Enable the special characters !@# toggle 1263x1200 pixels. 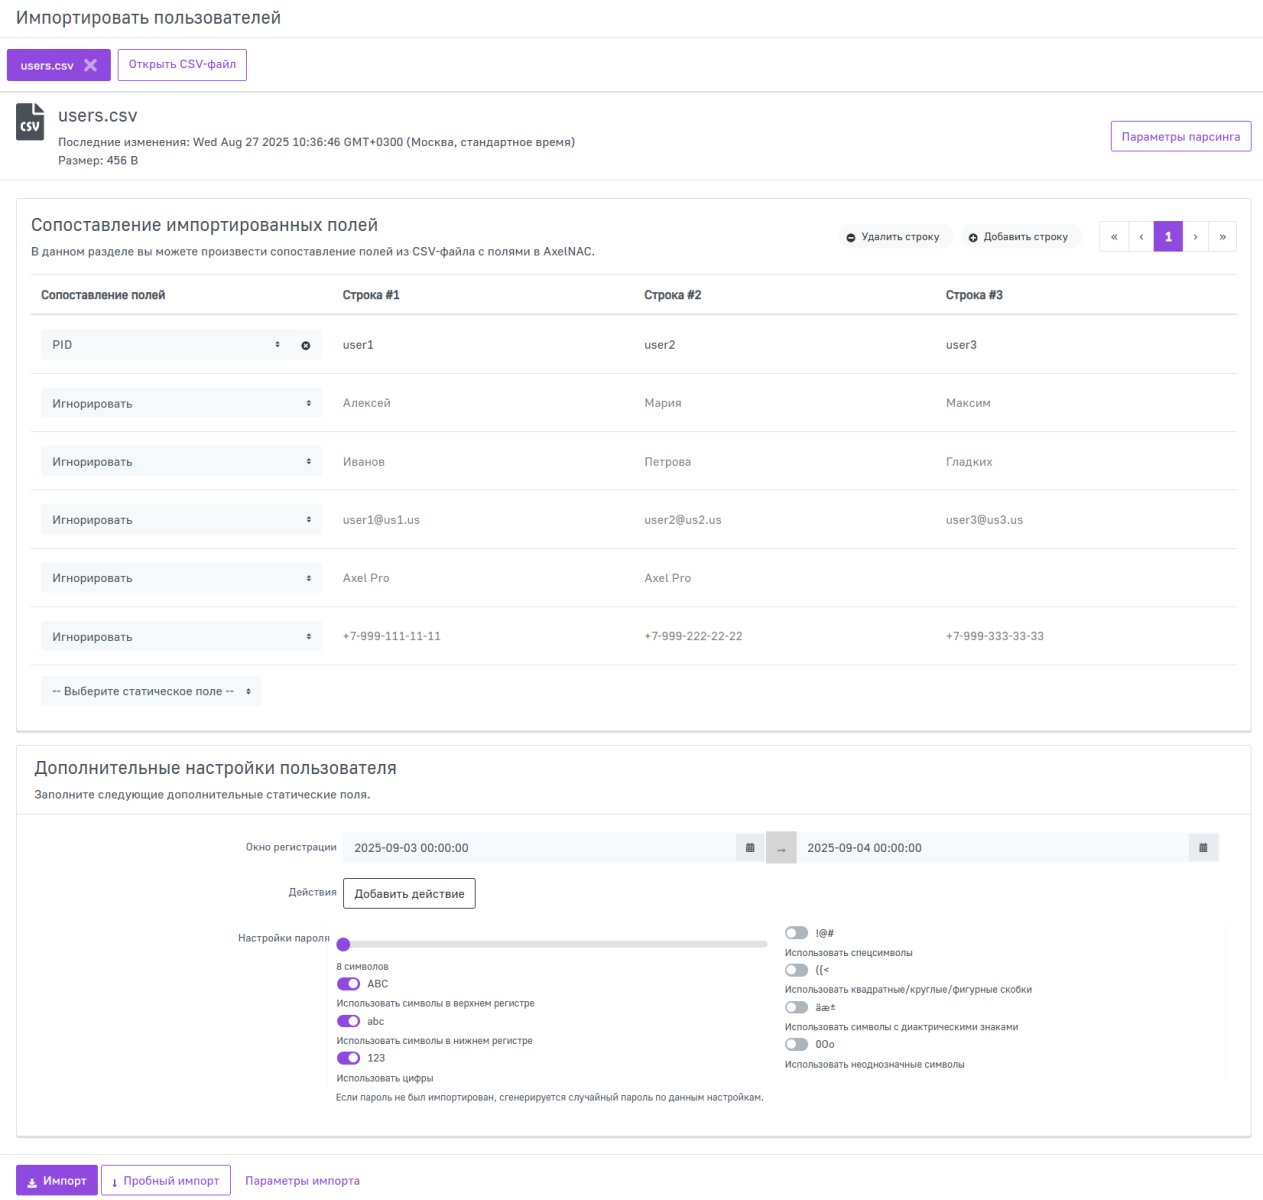[x=796, y=933]
